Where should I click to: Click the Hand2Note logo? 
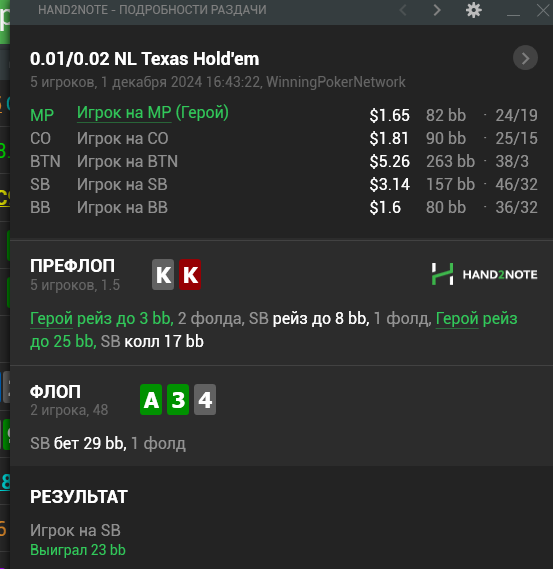pos(484,274)
